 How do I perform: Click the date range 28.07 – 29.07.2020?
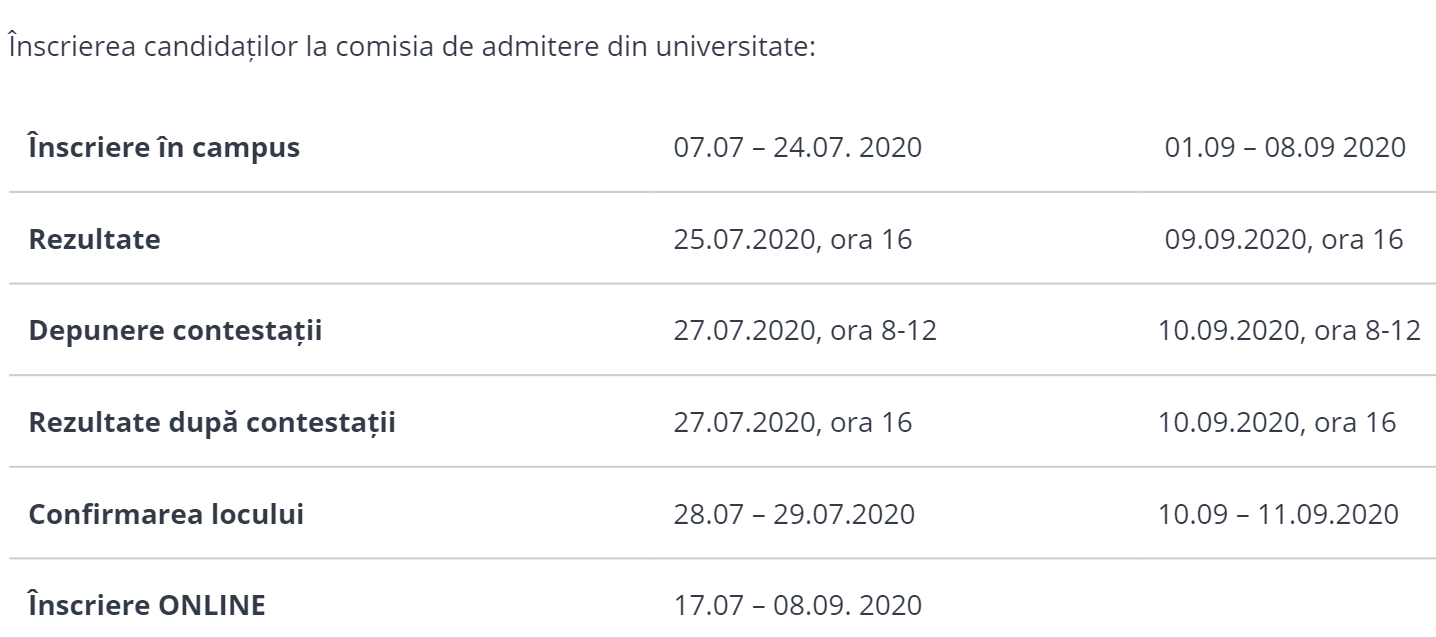[794, 515]
